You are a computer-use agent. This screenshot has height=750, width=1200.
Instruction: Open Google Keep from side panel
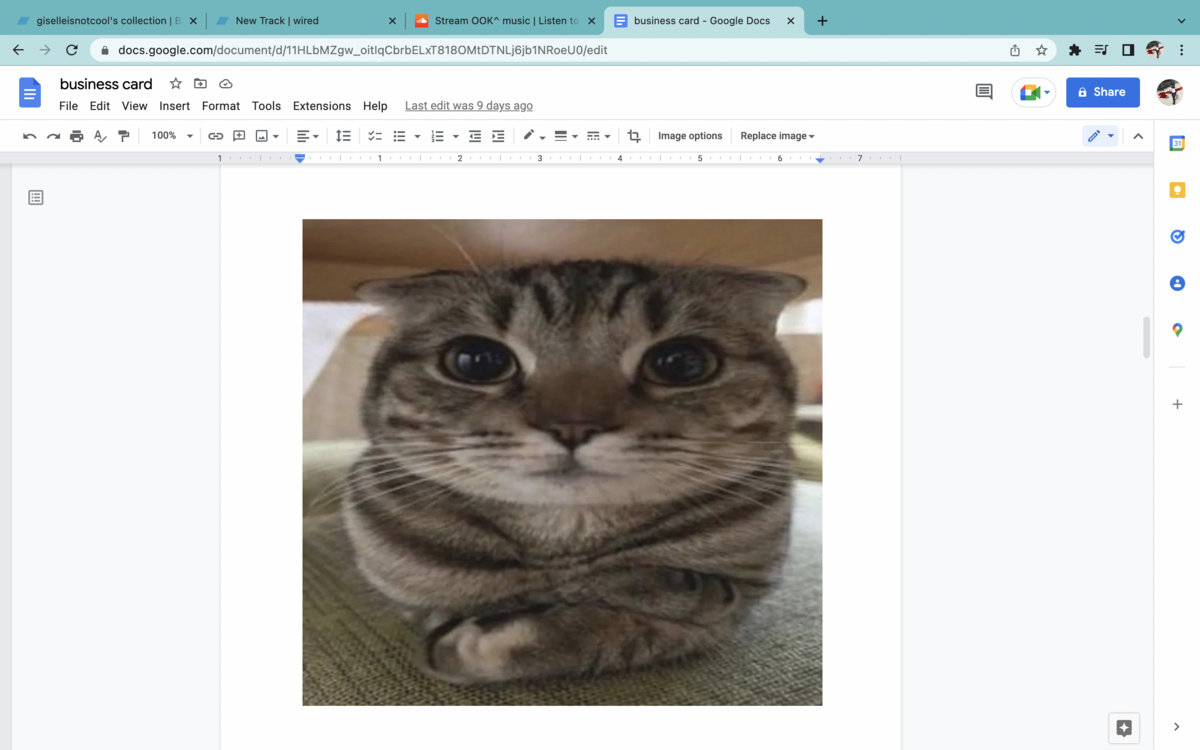(x=1177, y=190)
